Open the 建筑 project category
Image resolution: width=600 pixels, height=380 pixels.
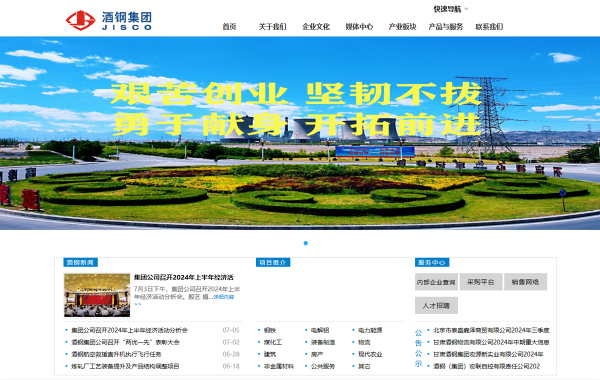[x=270, y=354]
